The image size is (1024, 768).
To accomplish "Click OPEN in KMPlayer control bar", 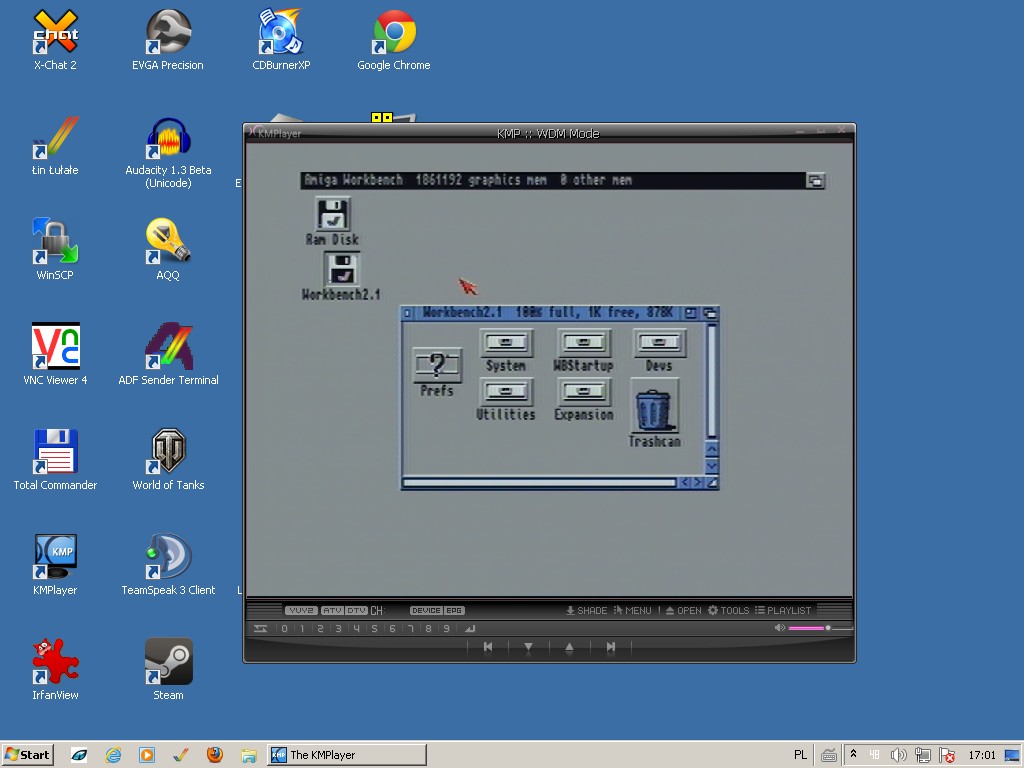I will [683, 611].
